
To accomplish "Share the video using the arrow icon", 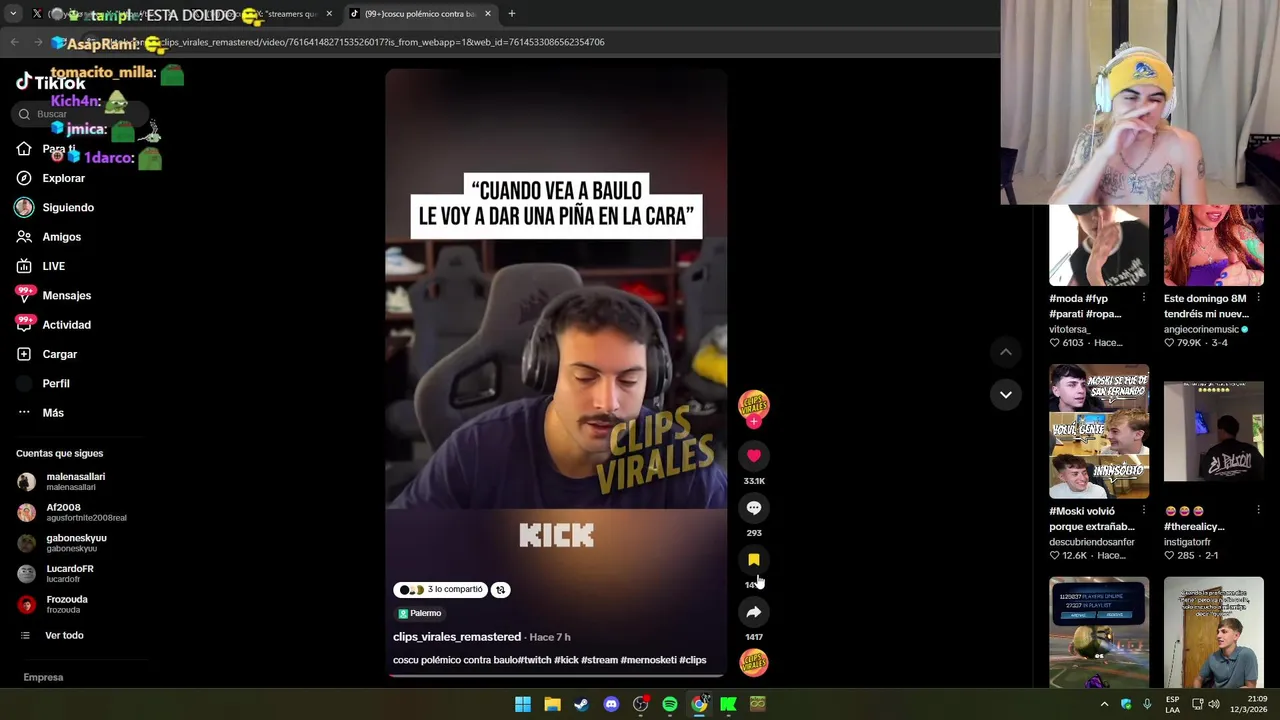I will (x=754, y=612).
